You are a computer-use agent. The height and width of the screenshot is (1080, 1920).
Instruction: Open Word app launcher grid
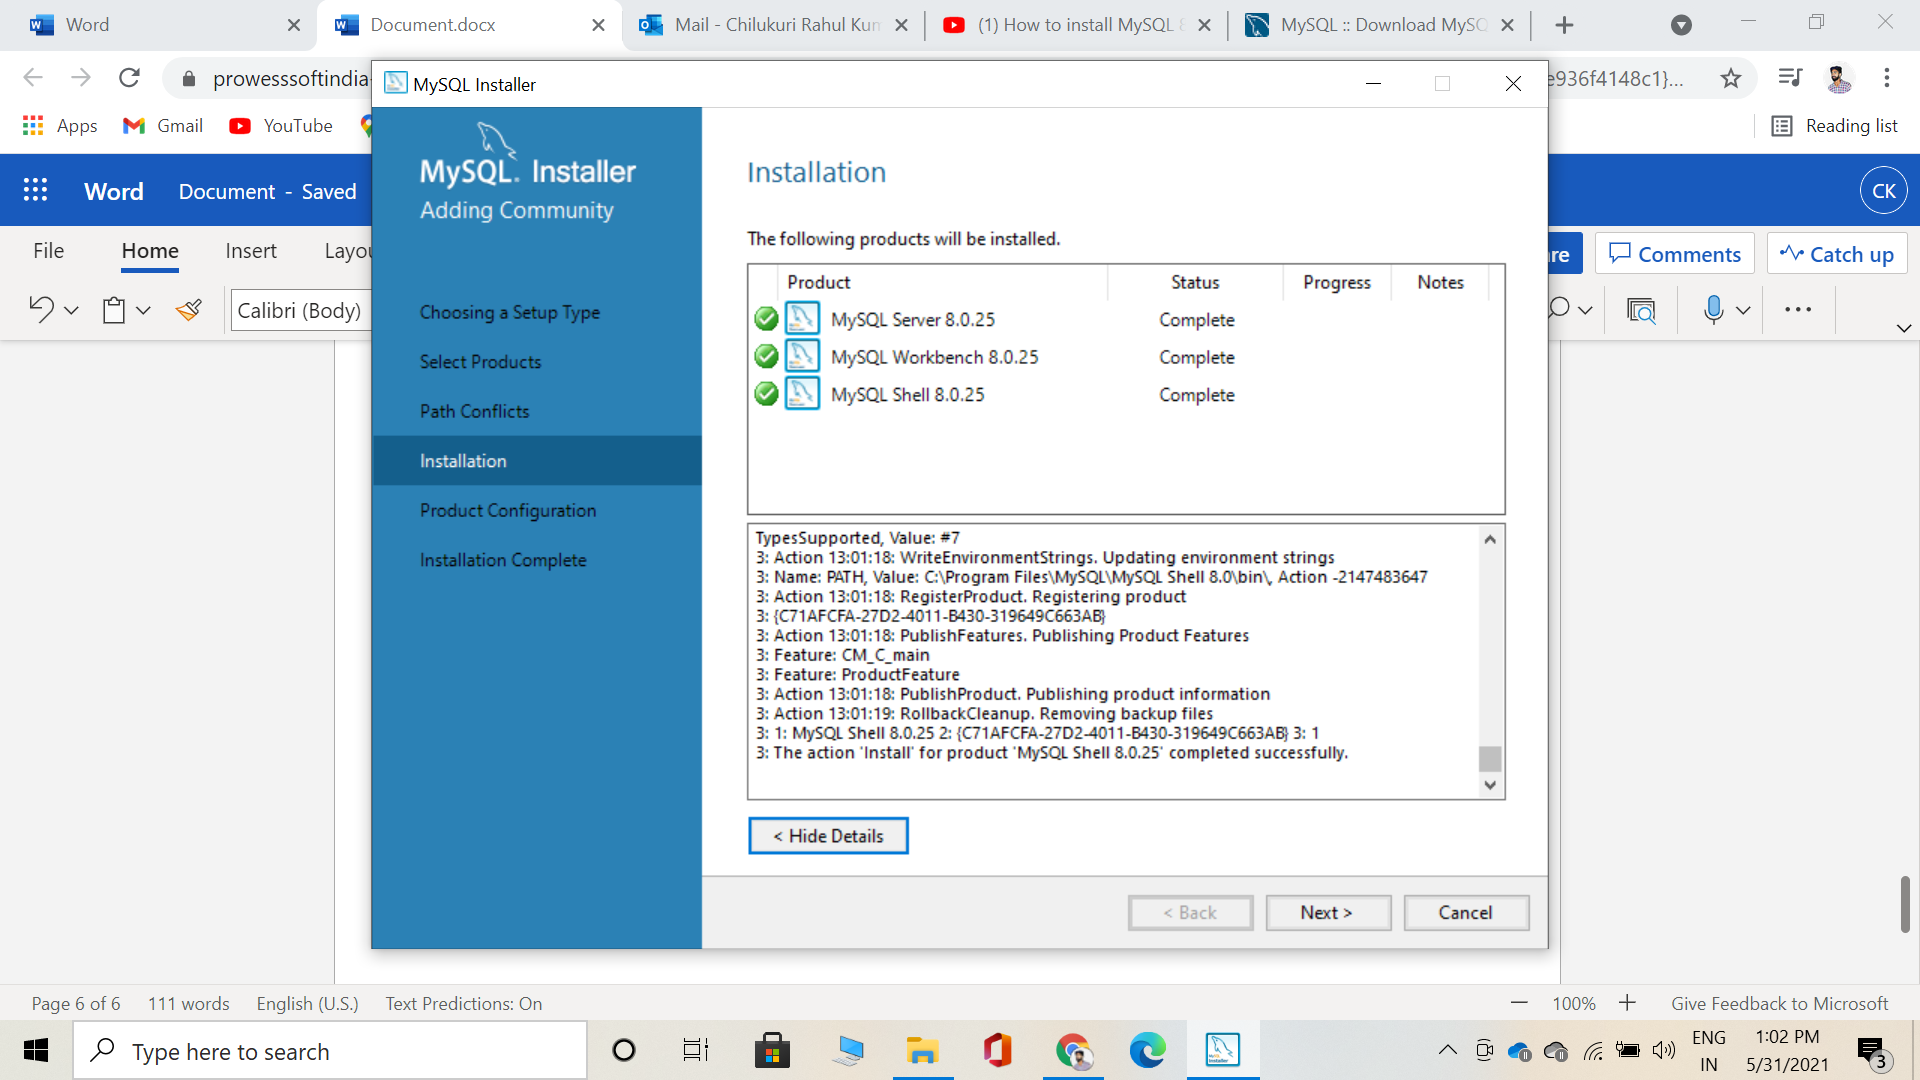coord(36,190)
